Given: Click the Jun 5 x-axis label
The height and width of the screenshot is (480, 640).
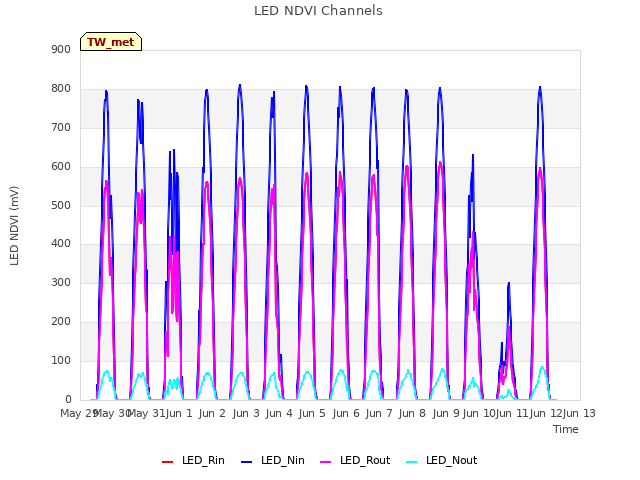Looking at the screenshot, I should (x=312, y=413).
